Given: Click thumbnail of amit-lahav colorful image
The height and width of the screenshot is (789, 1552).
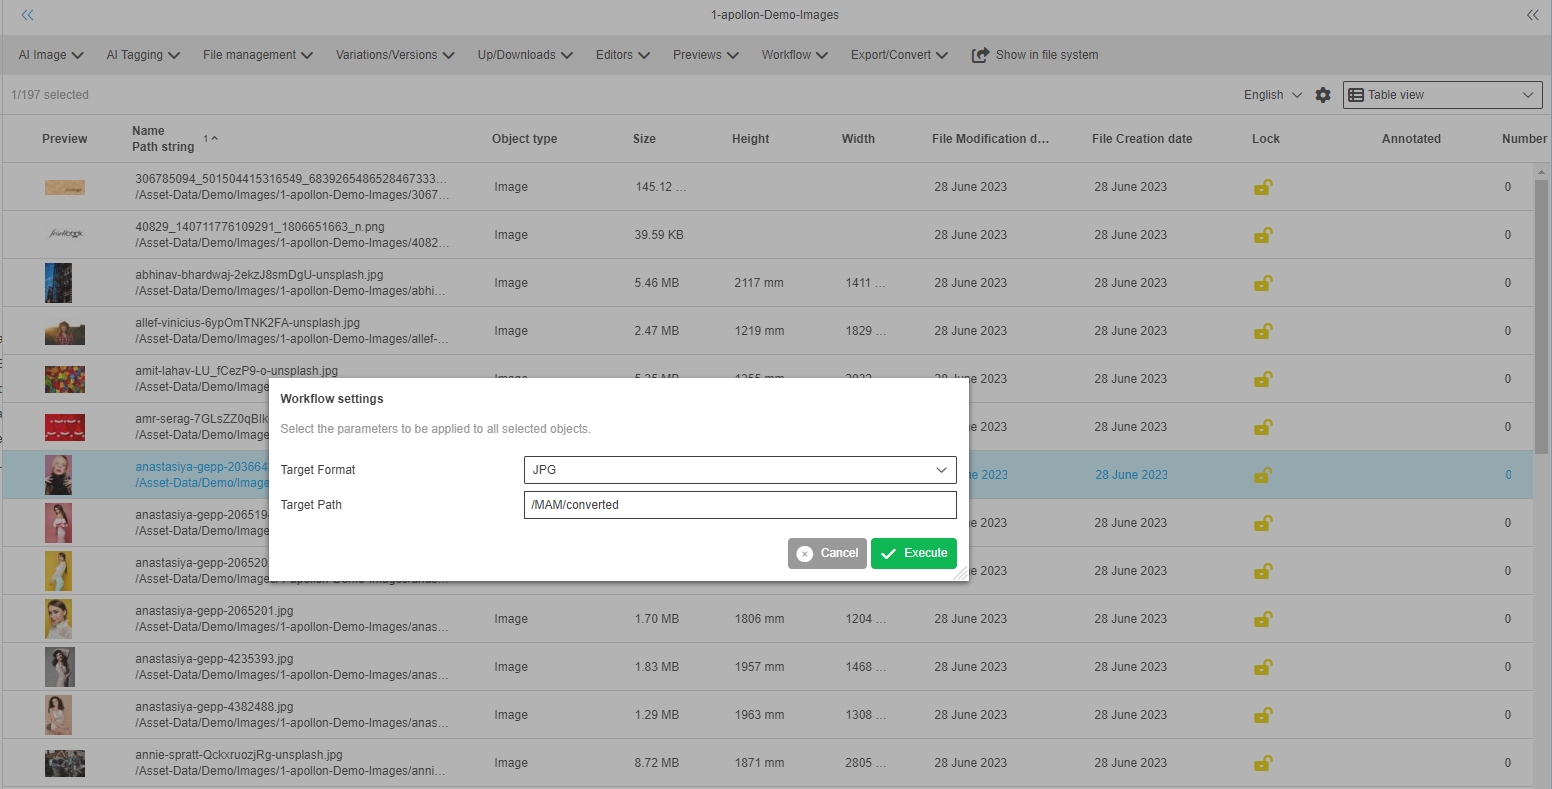Looking at the screenshot, I should [65, 379].
